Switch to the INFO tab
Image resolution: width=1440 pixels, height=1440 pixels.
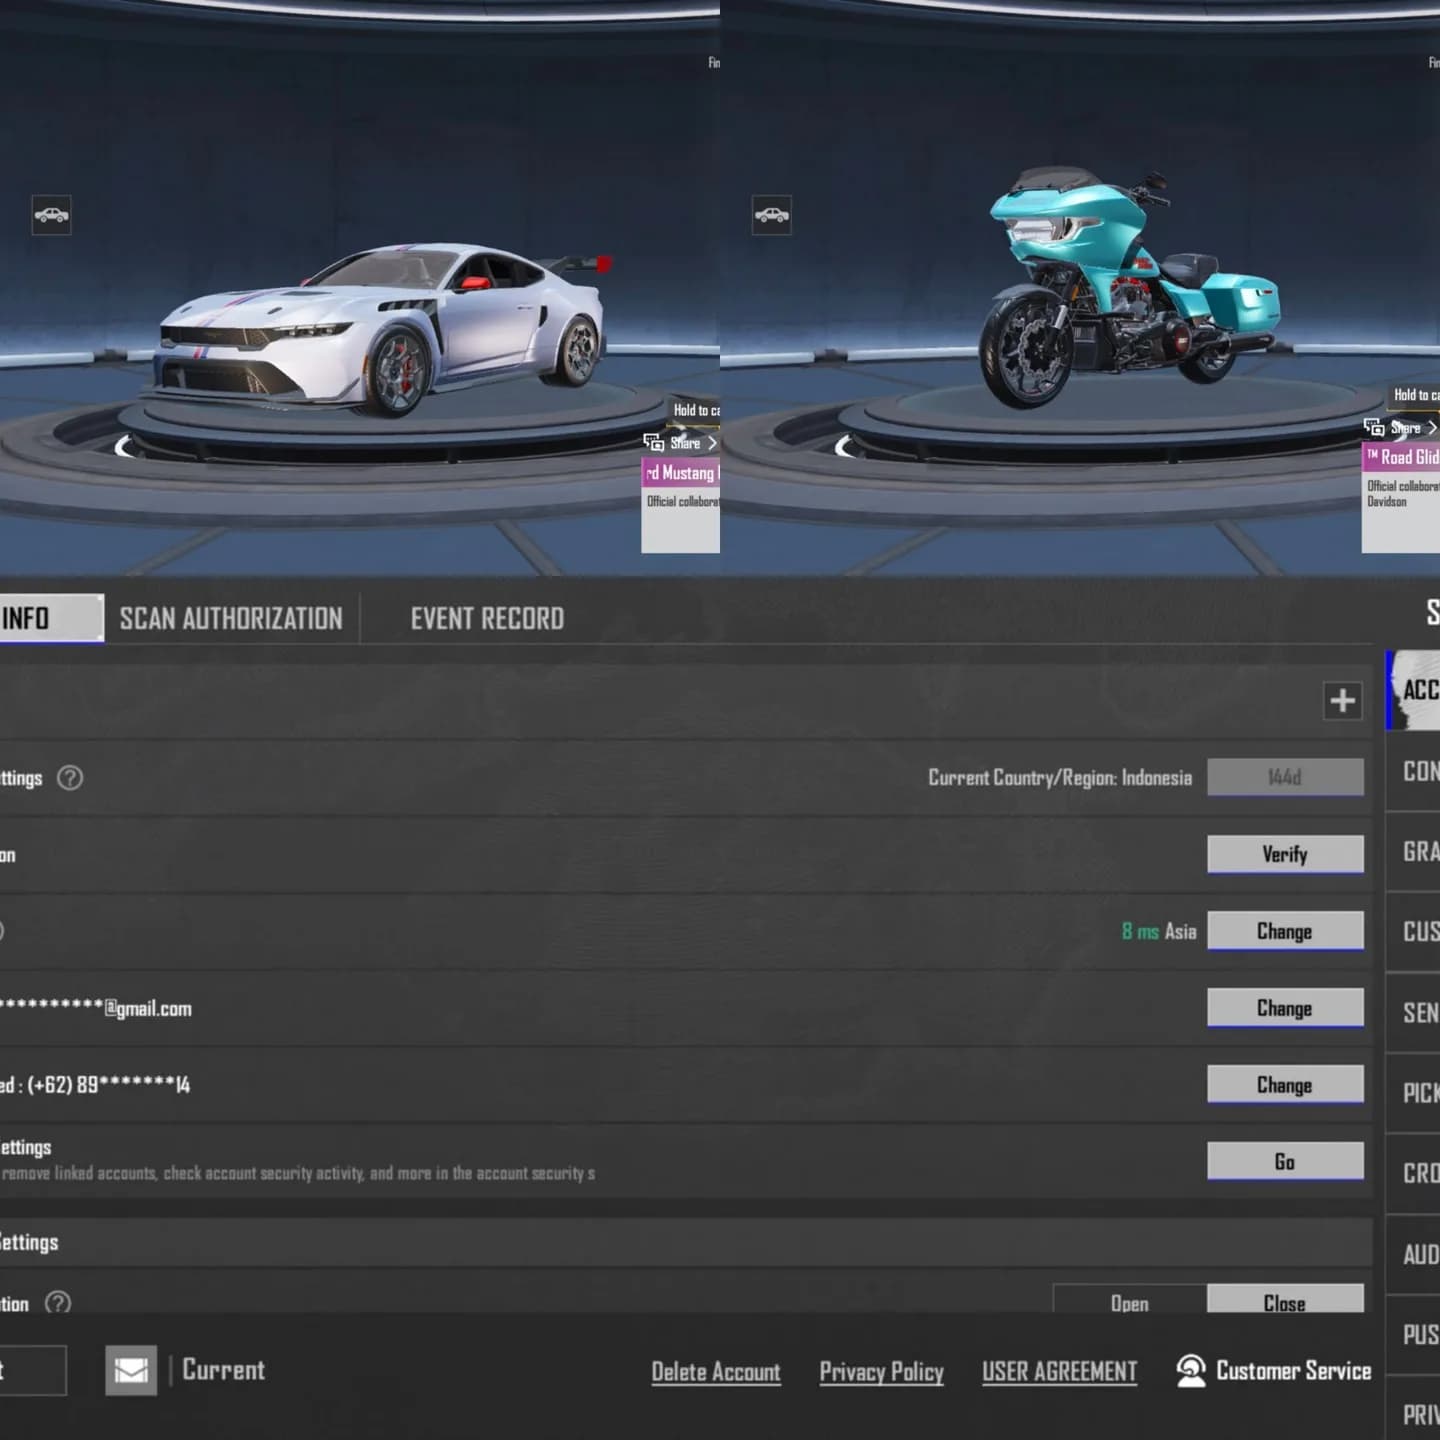51,618
